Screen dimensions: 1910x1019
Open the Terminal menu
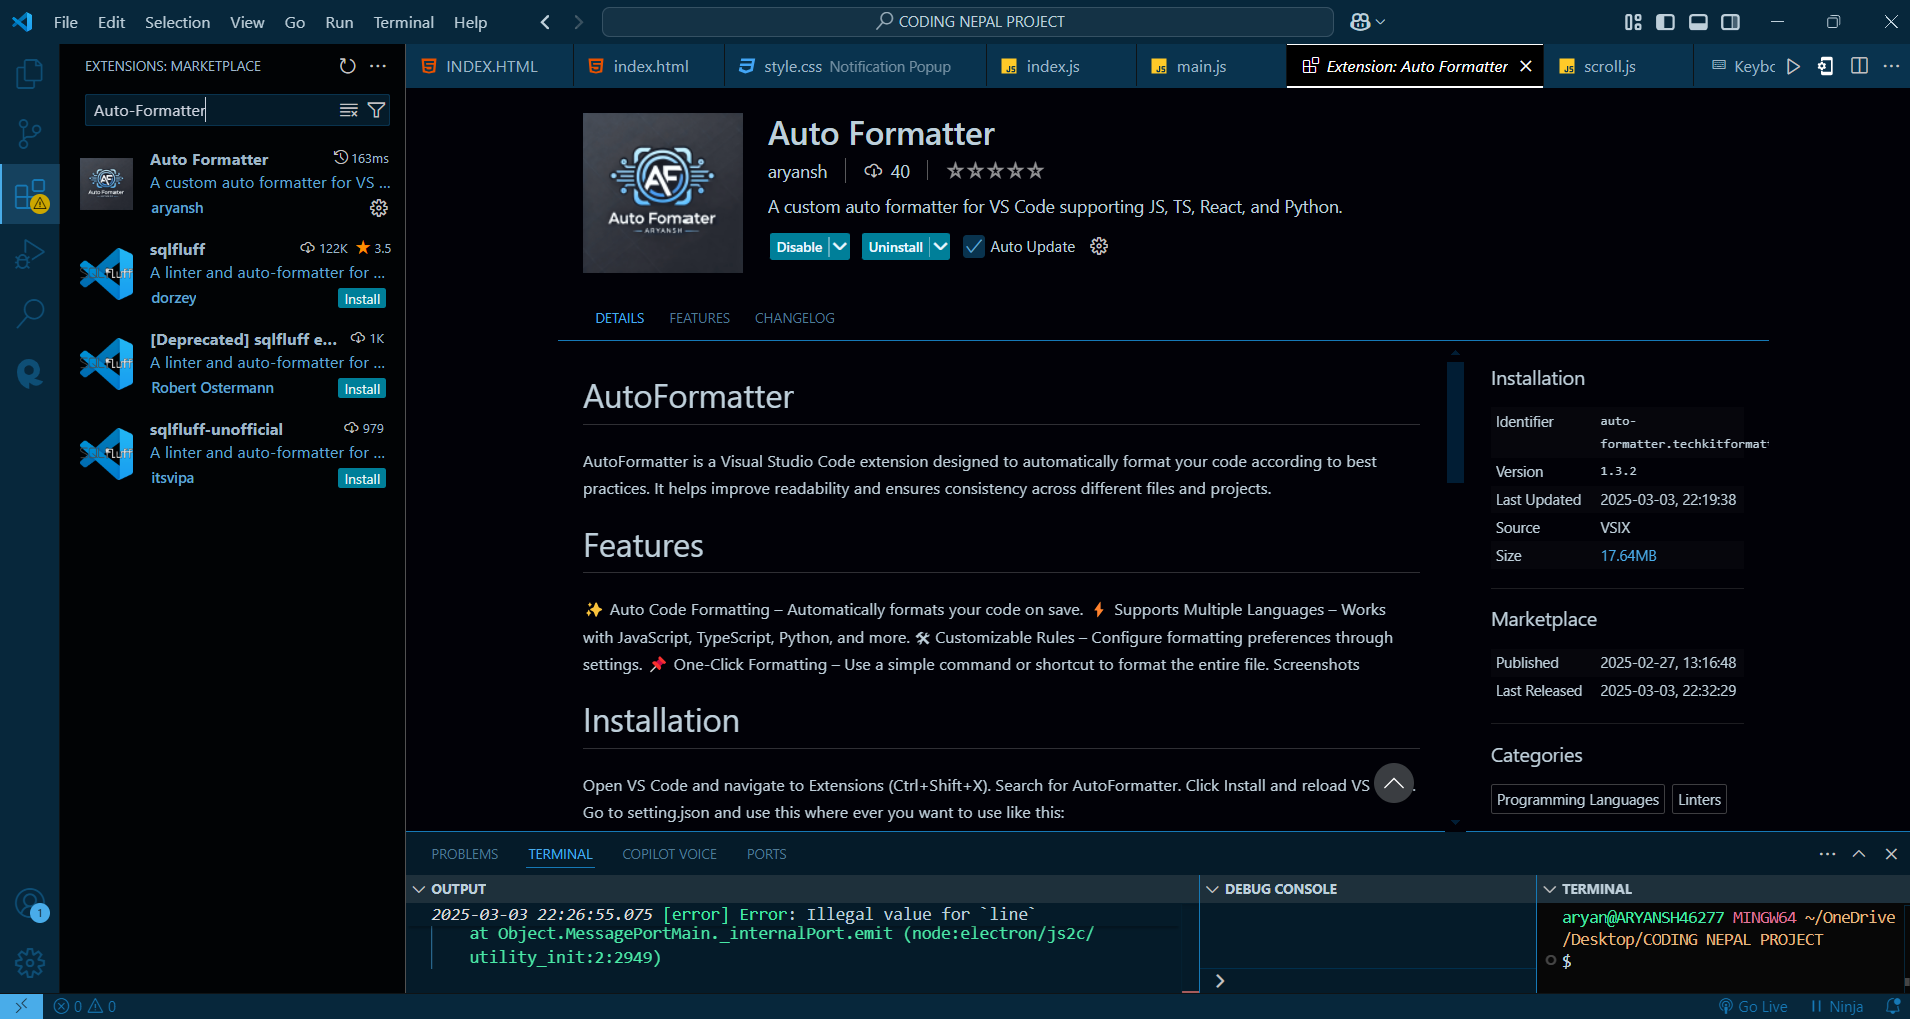[x=404, y=22]
